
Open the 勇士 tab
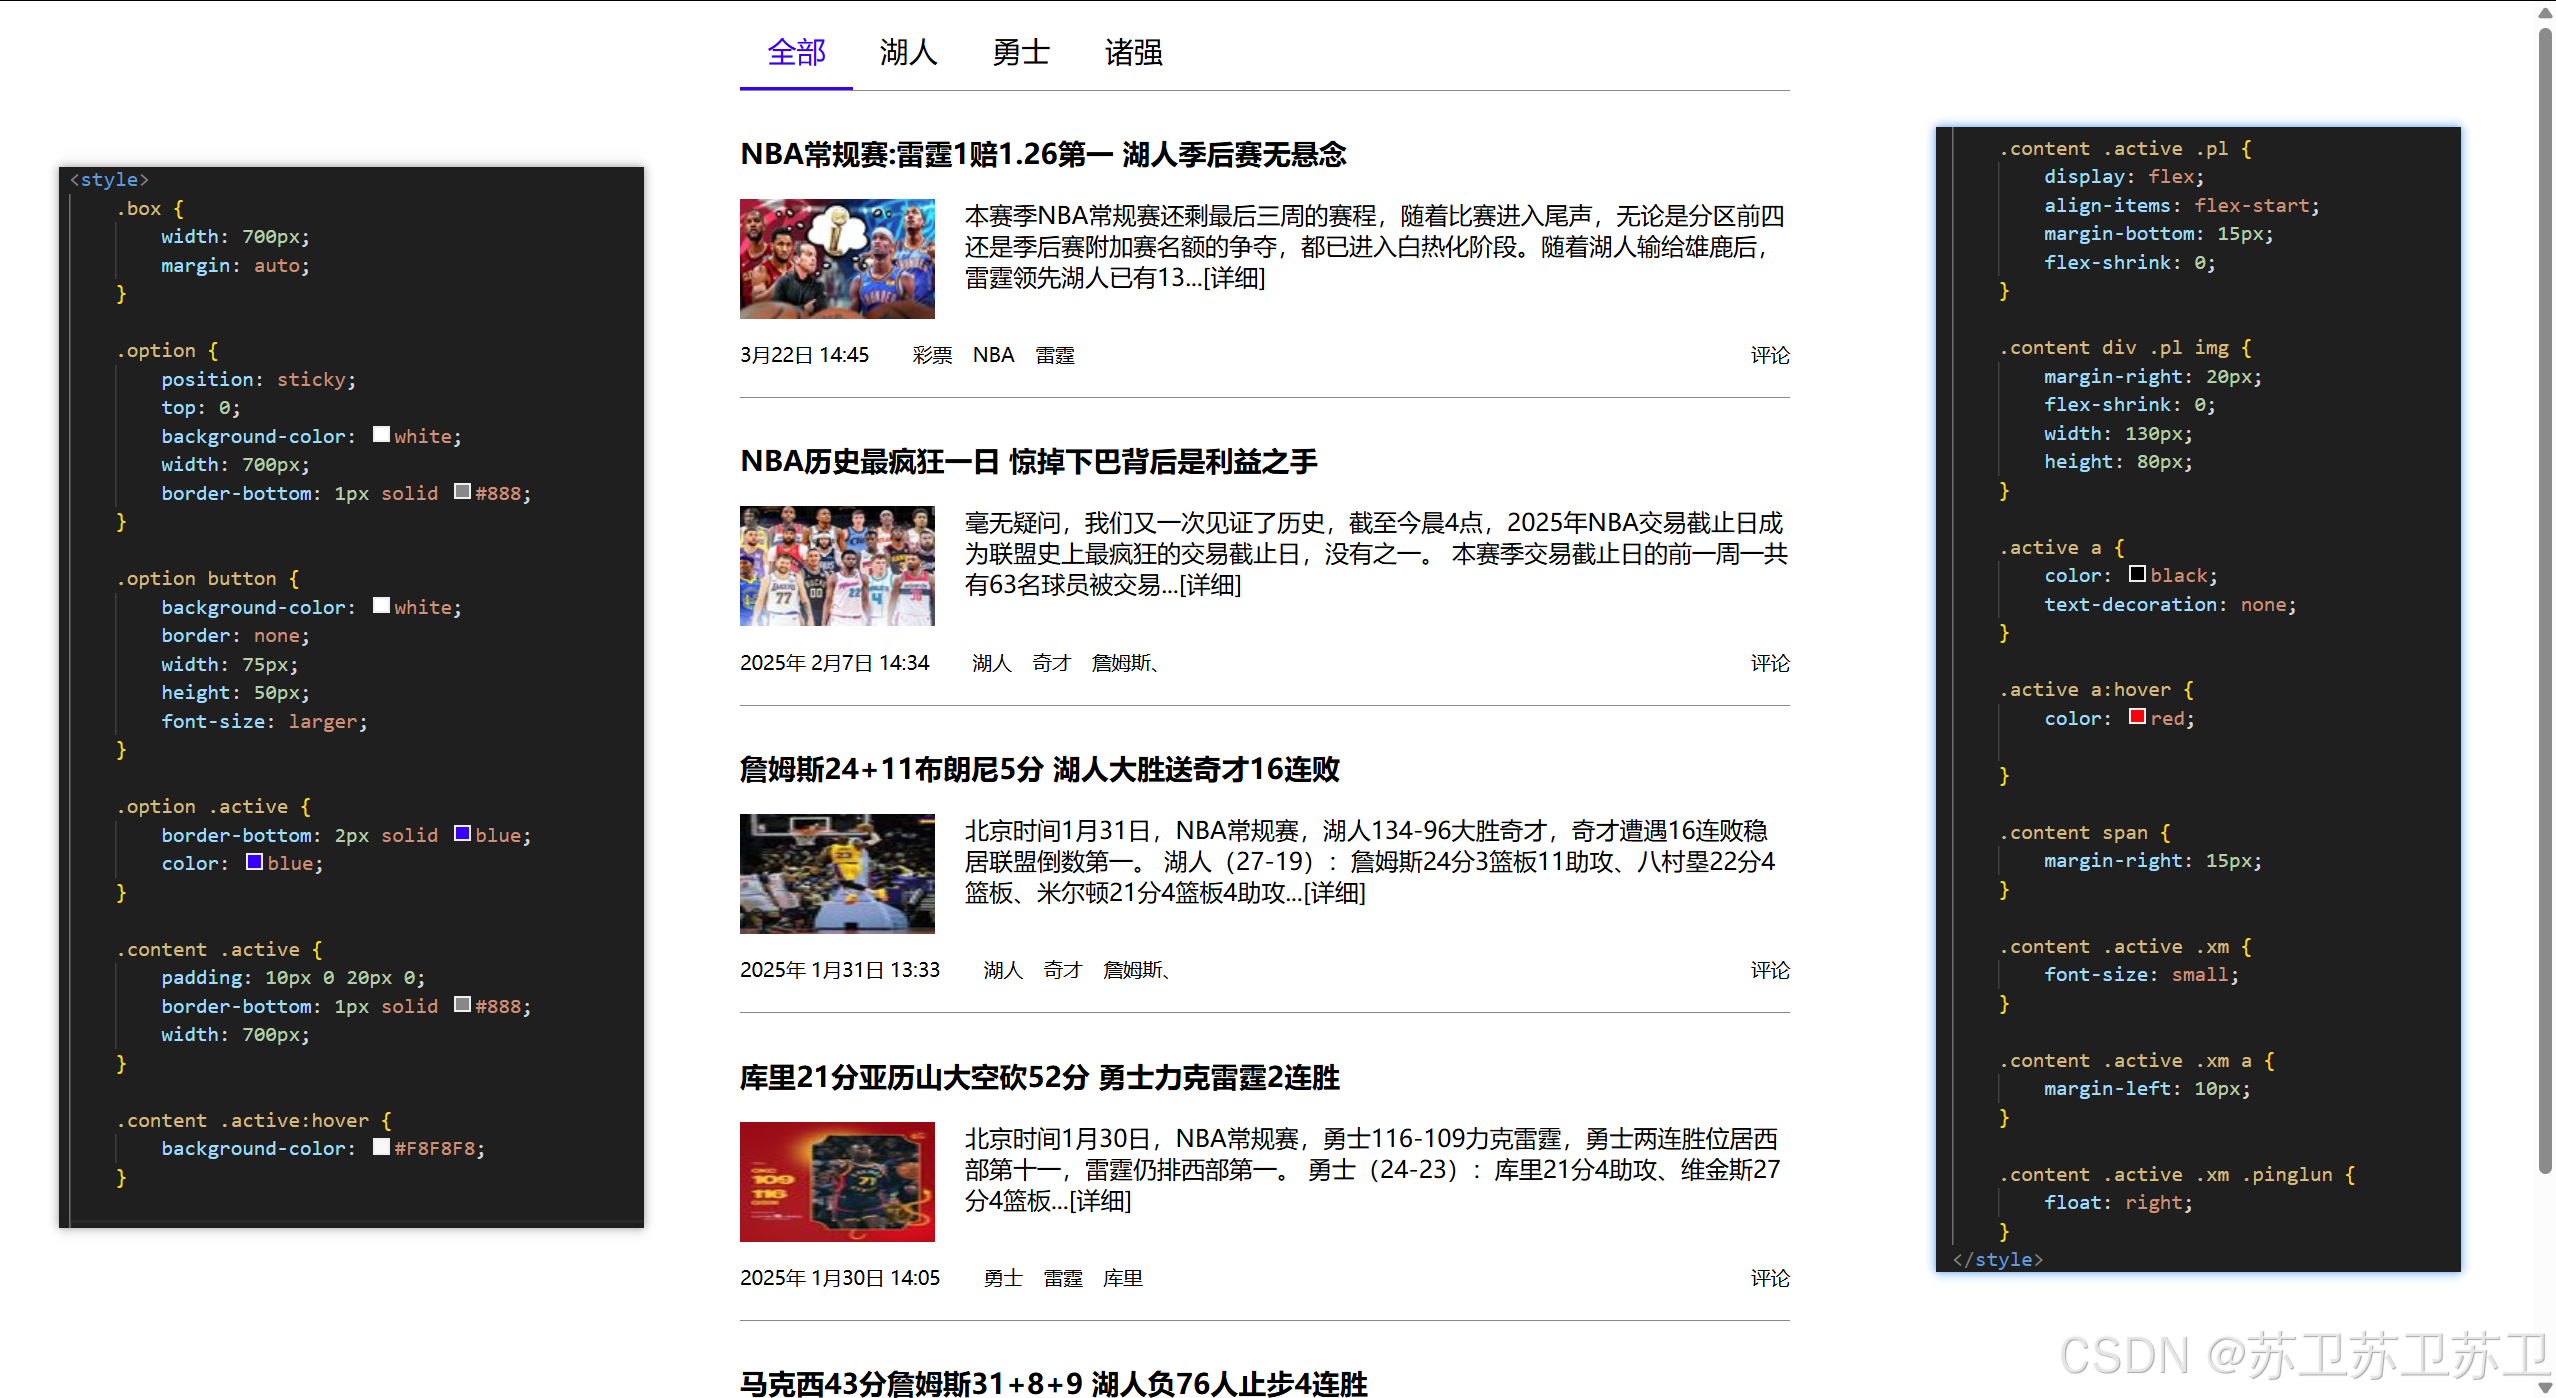pyautogui.click(x=1020, y=52)
